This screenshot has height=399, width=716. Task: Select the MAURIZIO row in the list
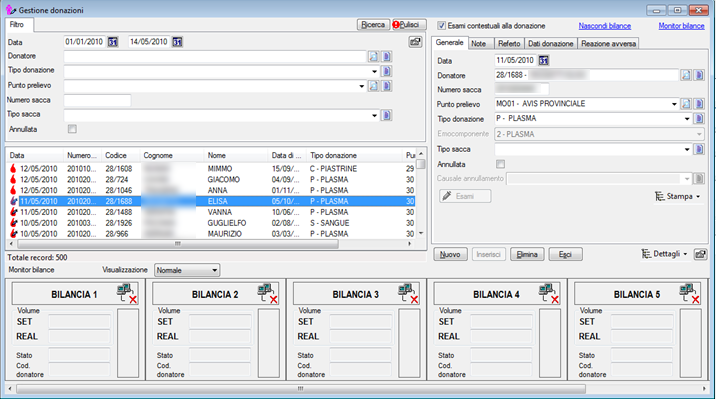click(x=212, y=234)
